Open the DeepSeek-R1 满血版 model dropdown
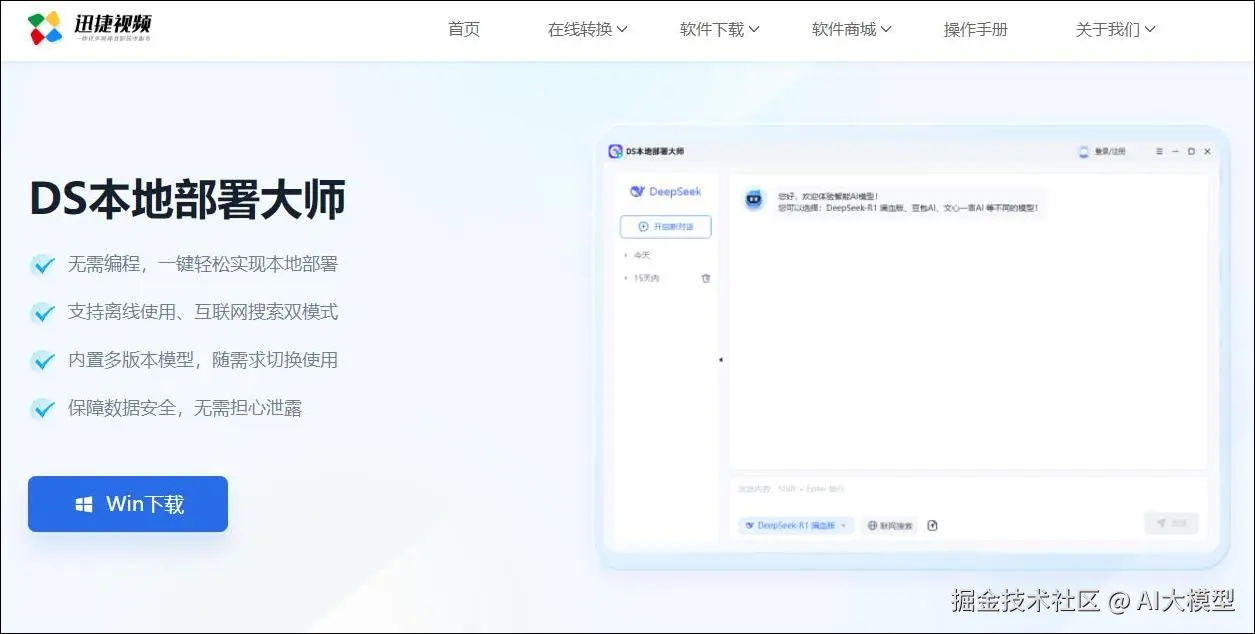 point(795,525)
